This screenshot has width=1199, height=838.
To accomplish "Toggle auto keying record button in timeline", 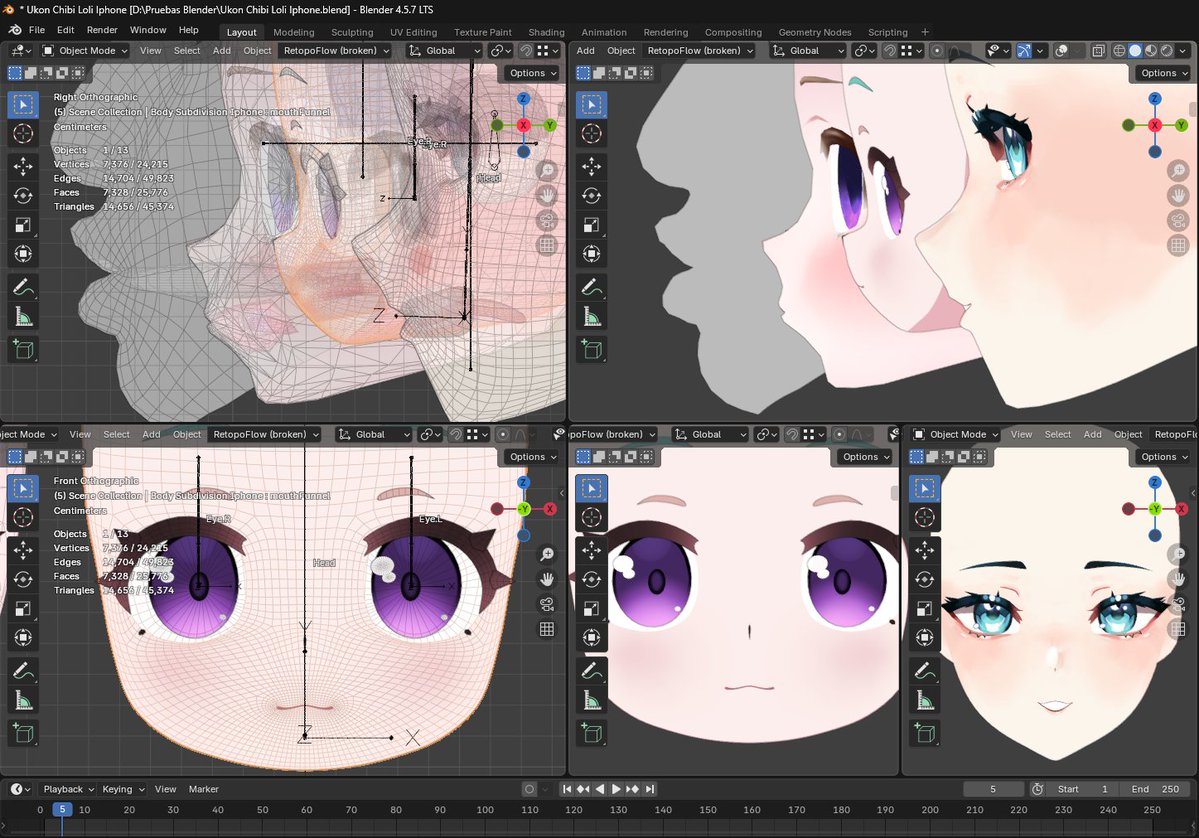I will pyautogui.click(x=529, y=789).
